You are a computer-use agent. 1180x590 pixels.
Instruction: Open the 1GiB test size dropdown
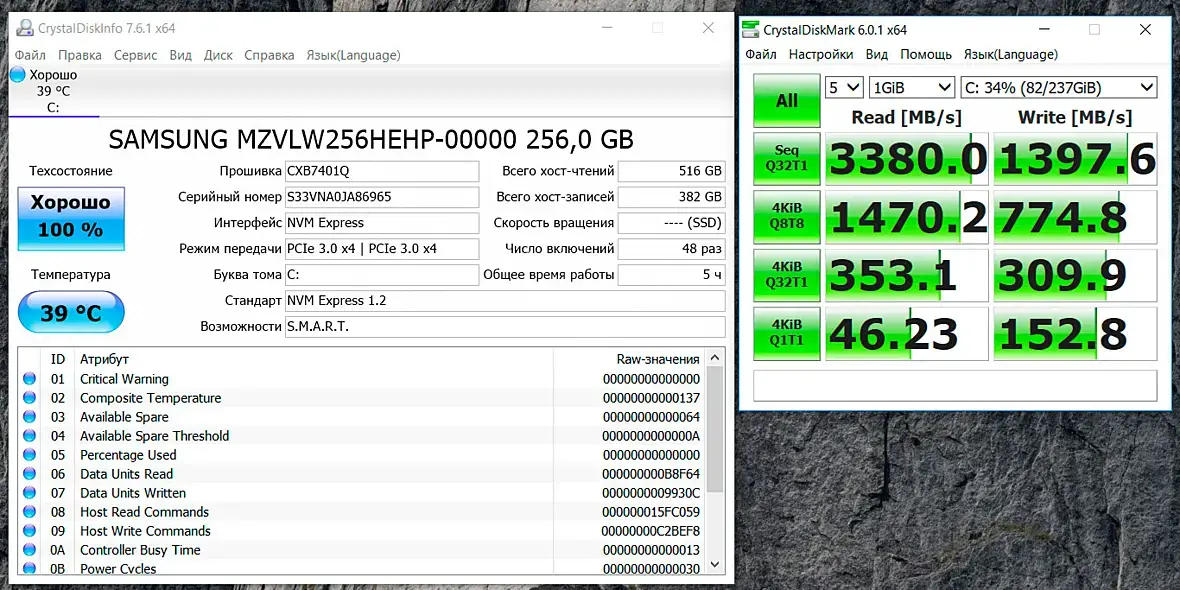(912, 87)
